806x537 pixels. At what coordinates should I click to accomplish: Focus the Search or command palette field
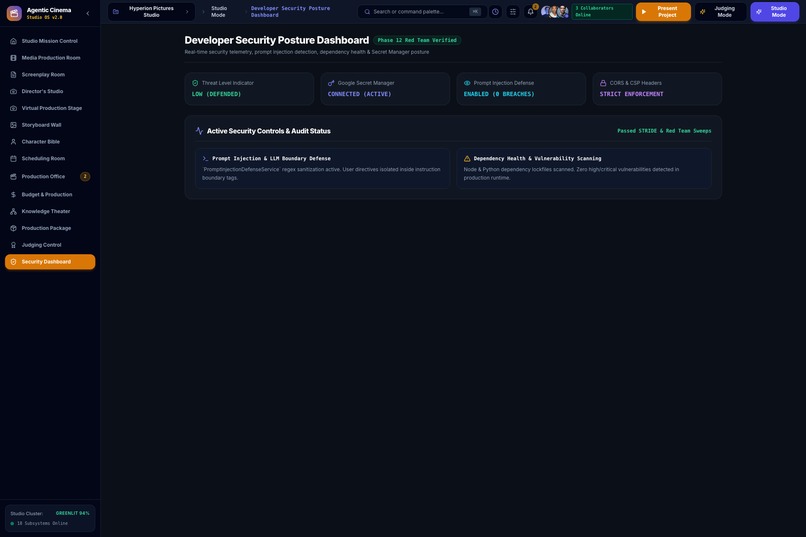coord(422,12)
